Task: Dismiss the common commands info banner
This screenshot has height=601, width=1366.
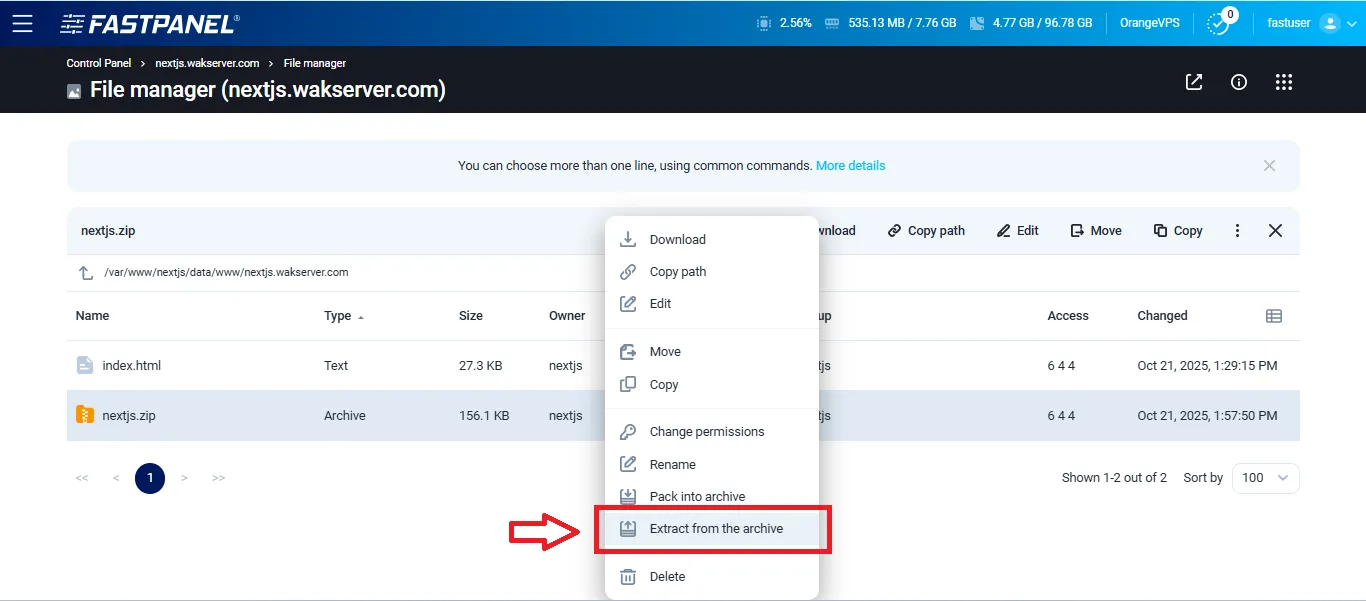Action: [1269, 166]
